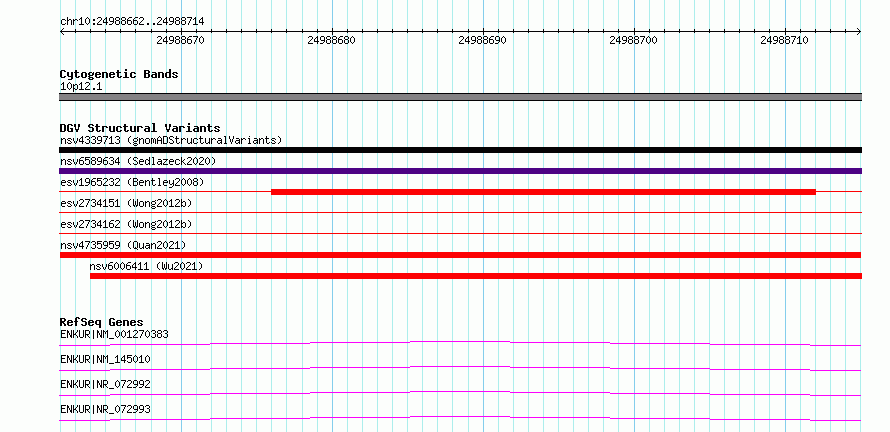Screen dimensions: 890x432
Task: Click the magenta ENKUR NM_145010 transcript line
Action: coord(460,368)
